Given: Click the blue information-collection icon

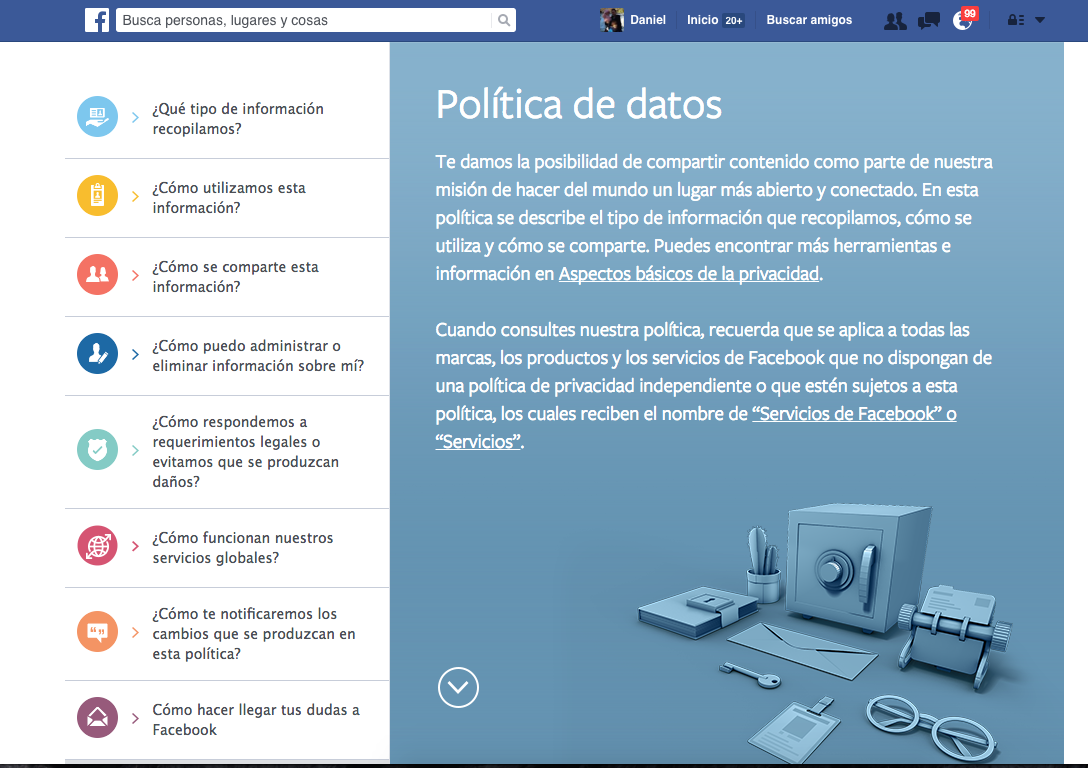Looking at the screenshot, I should pos(97,117).
